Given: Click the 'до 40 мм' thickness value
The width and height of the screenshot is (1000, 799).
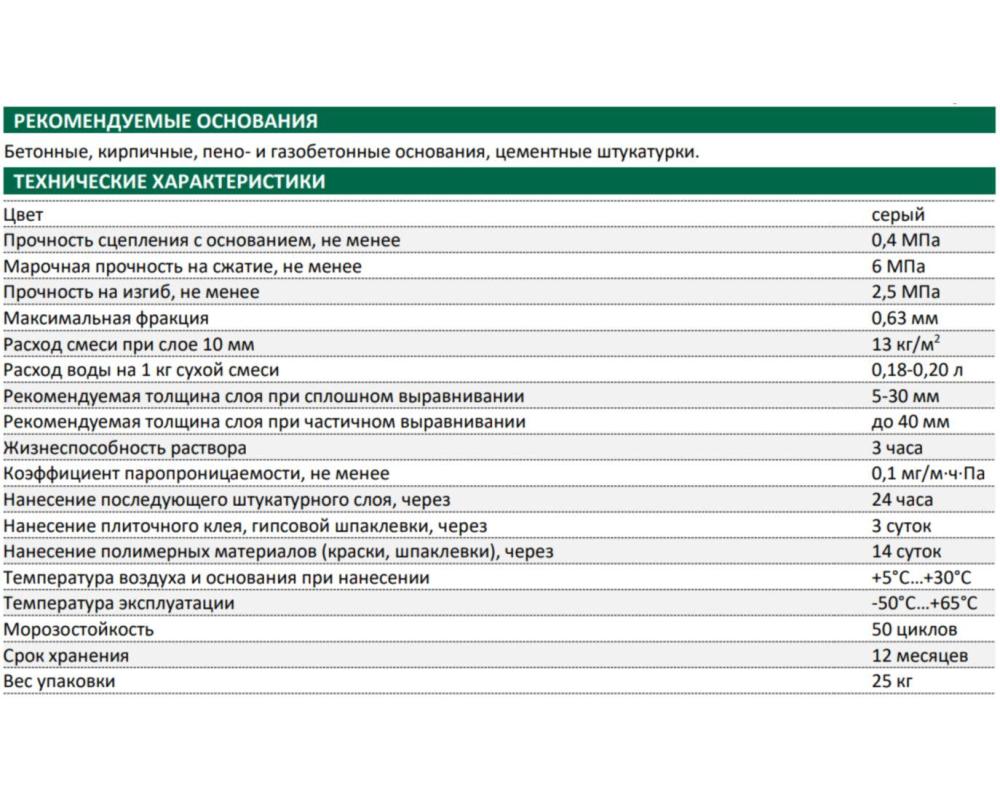Looking at the screenshot, I should click(909, 422).
